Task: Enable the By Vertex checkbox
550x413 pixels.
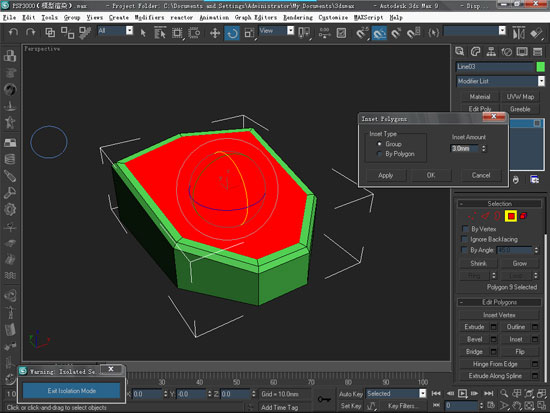Action: click(465, 229)
